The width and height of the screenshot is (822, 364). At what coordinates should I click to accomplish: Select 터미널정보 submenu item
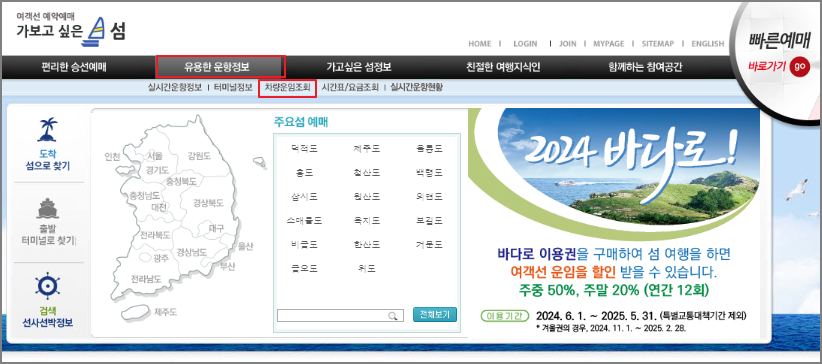(x=233, y=88)
